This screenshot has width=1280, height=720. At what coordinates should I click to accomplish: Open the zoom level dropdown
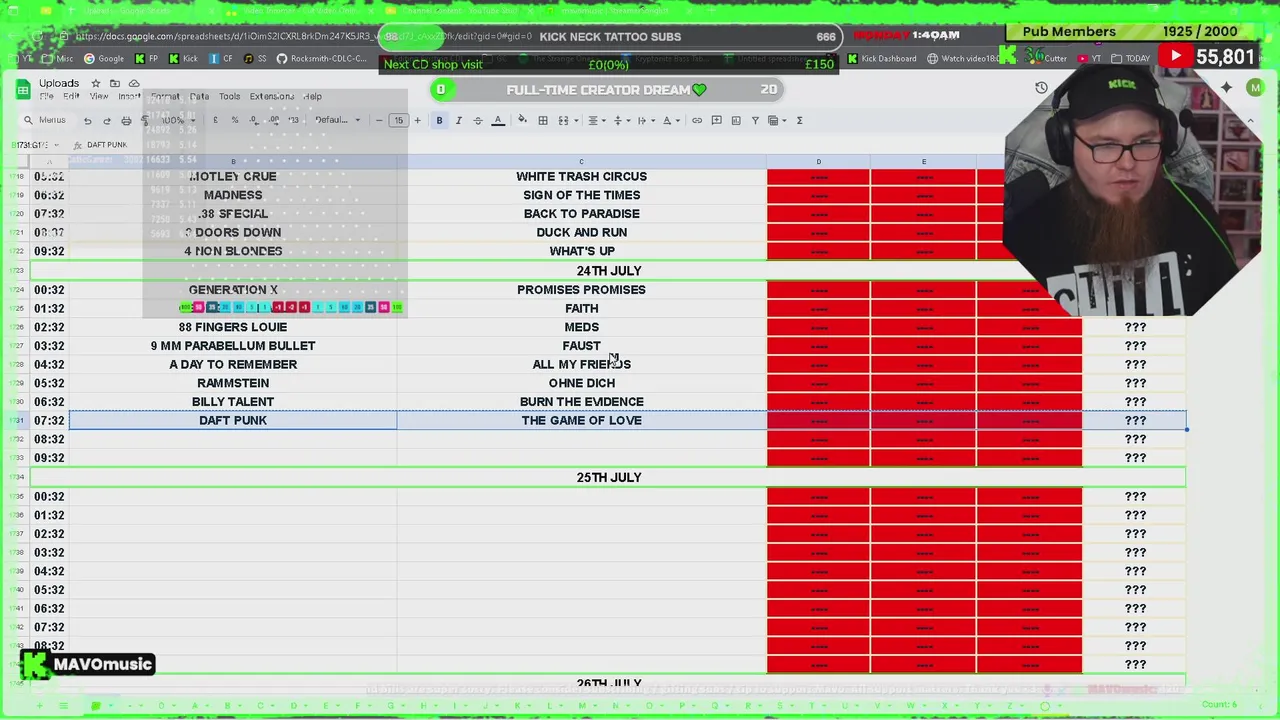click(178, 120)
